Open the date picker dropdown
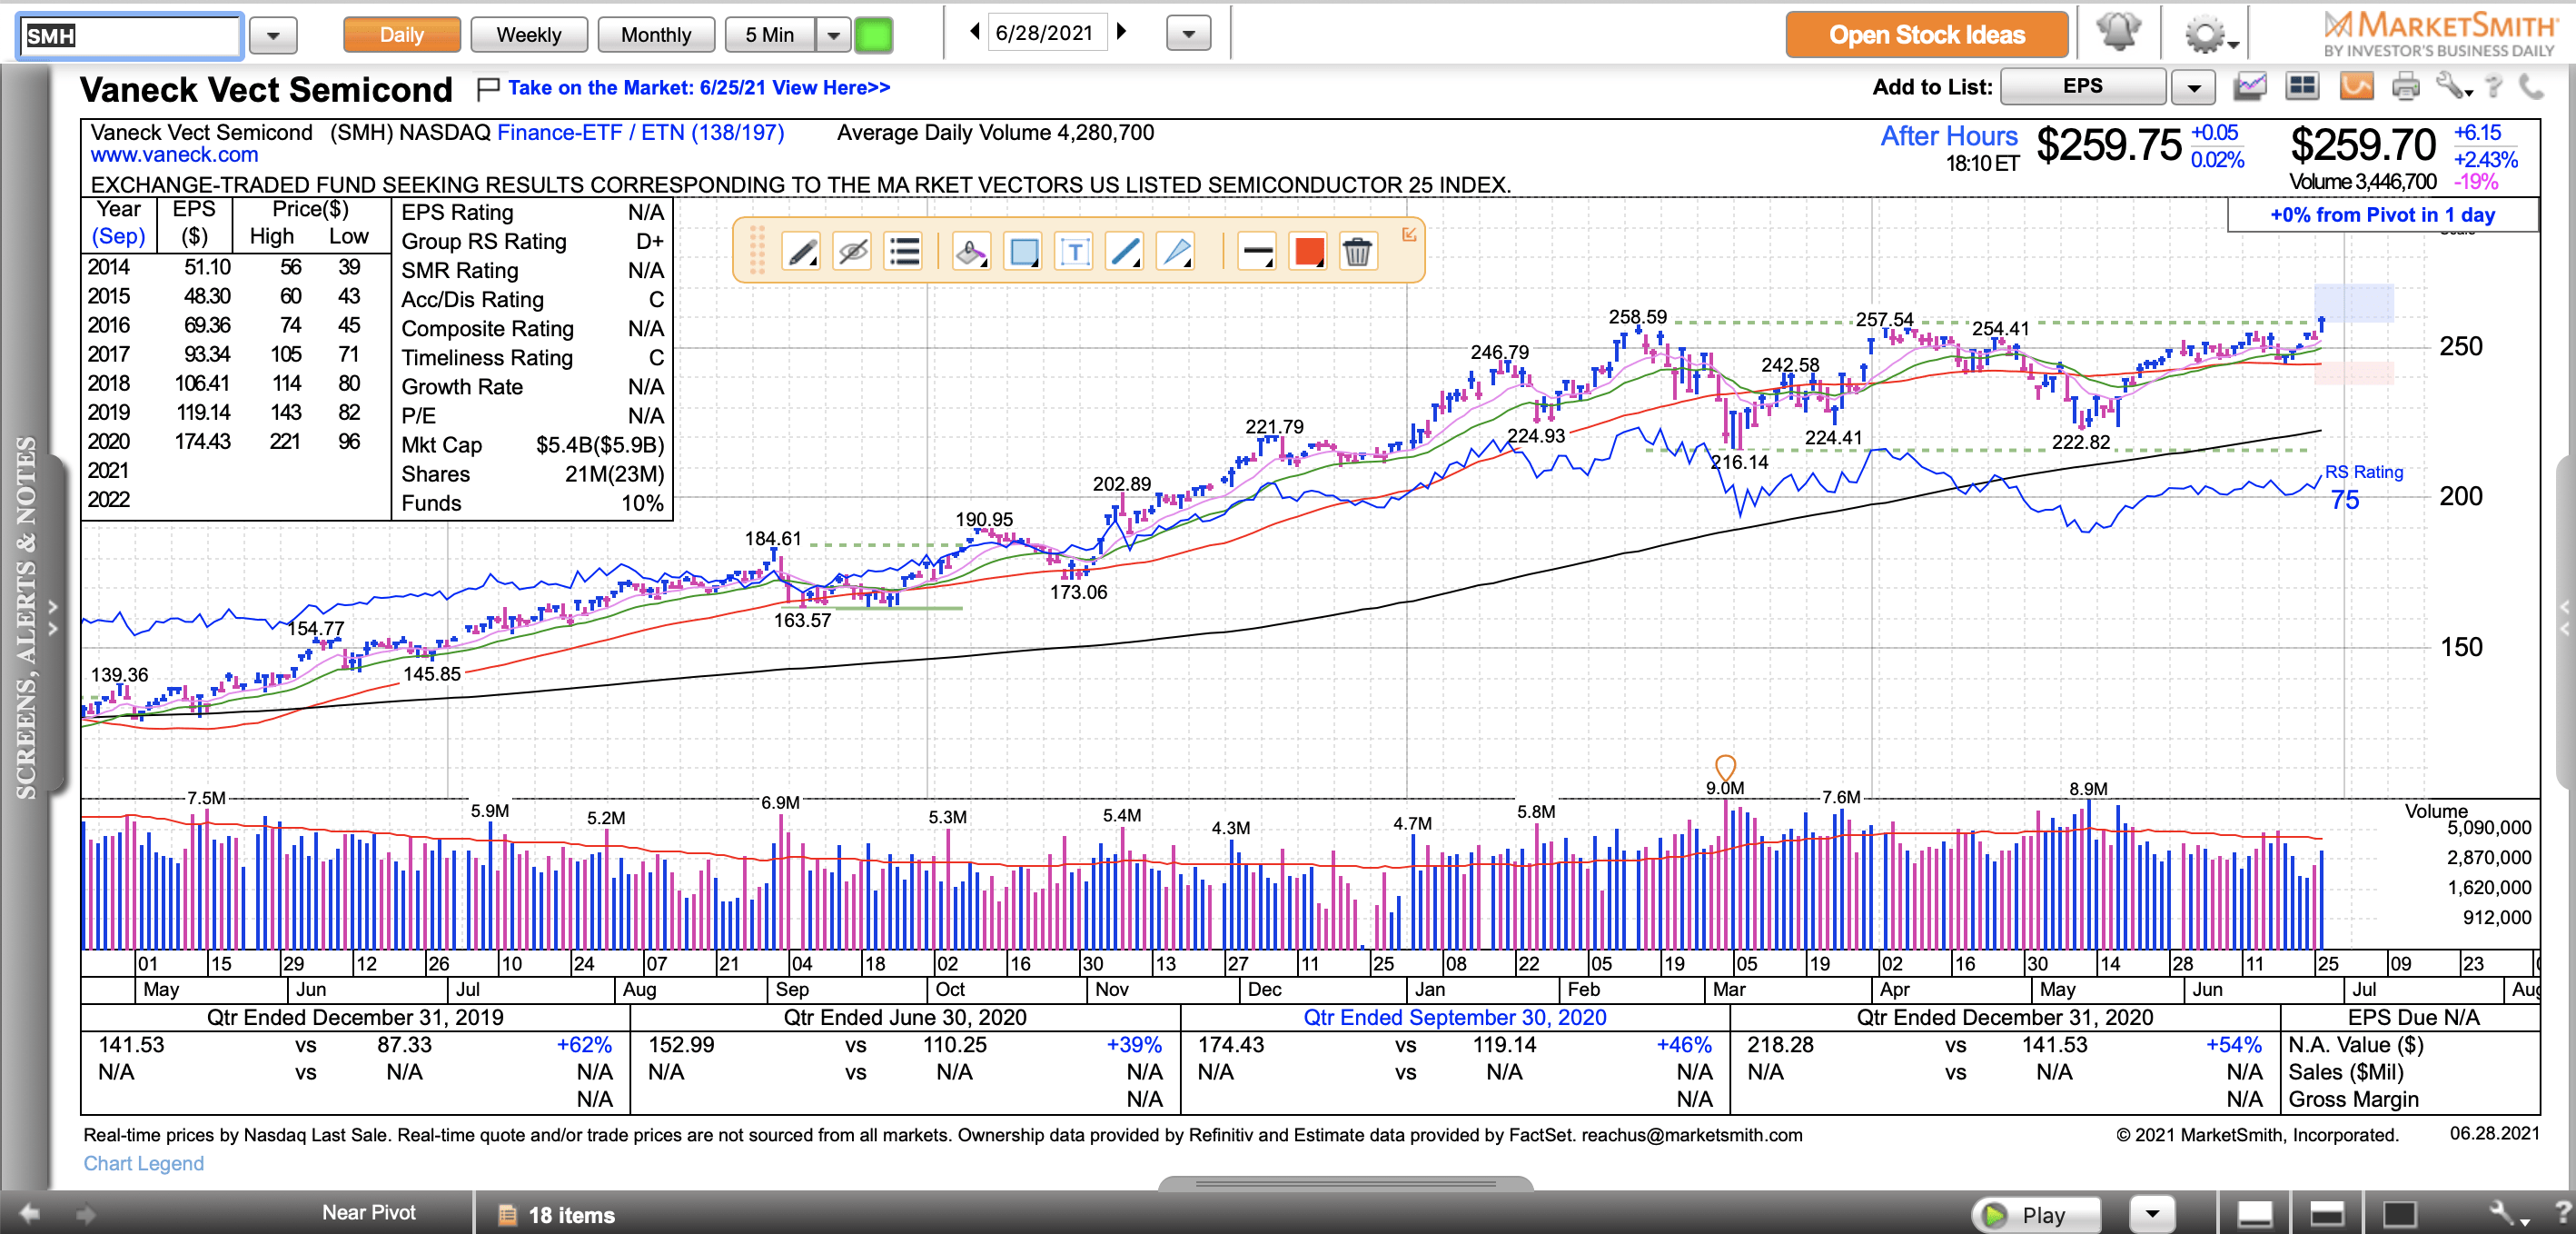The image size is (2576, 1234). (x=1188, y=33)
